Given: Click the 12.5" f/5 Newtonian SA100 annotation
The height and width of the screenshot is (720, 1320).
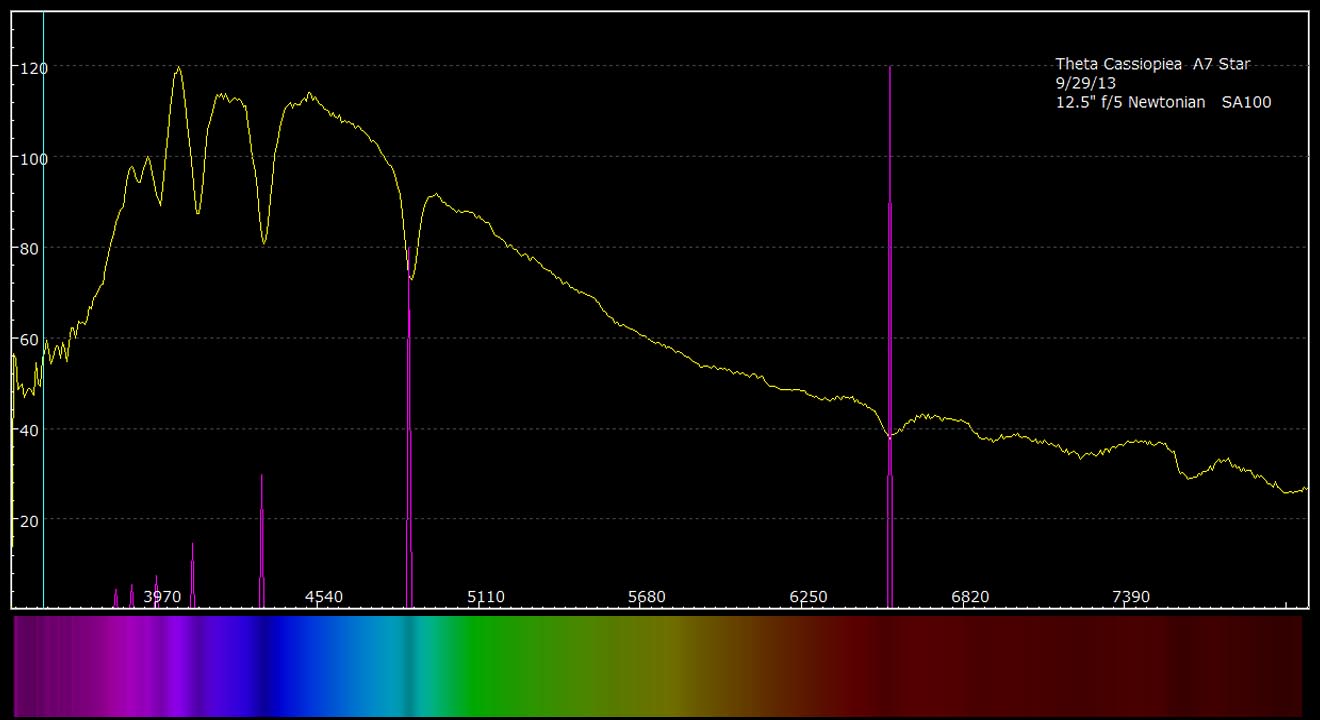Looking at the screenshot, I should click(1163, 102).
